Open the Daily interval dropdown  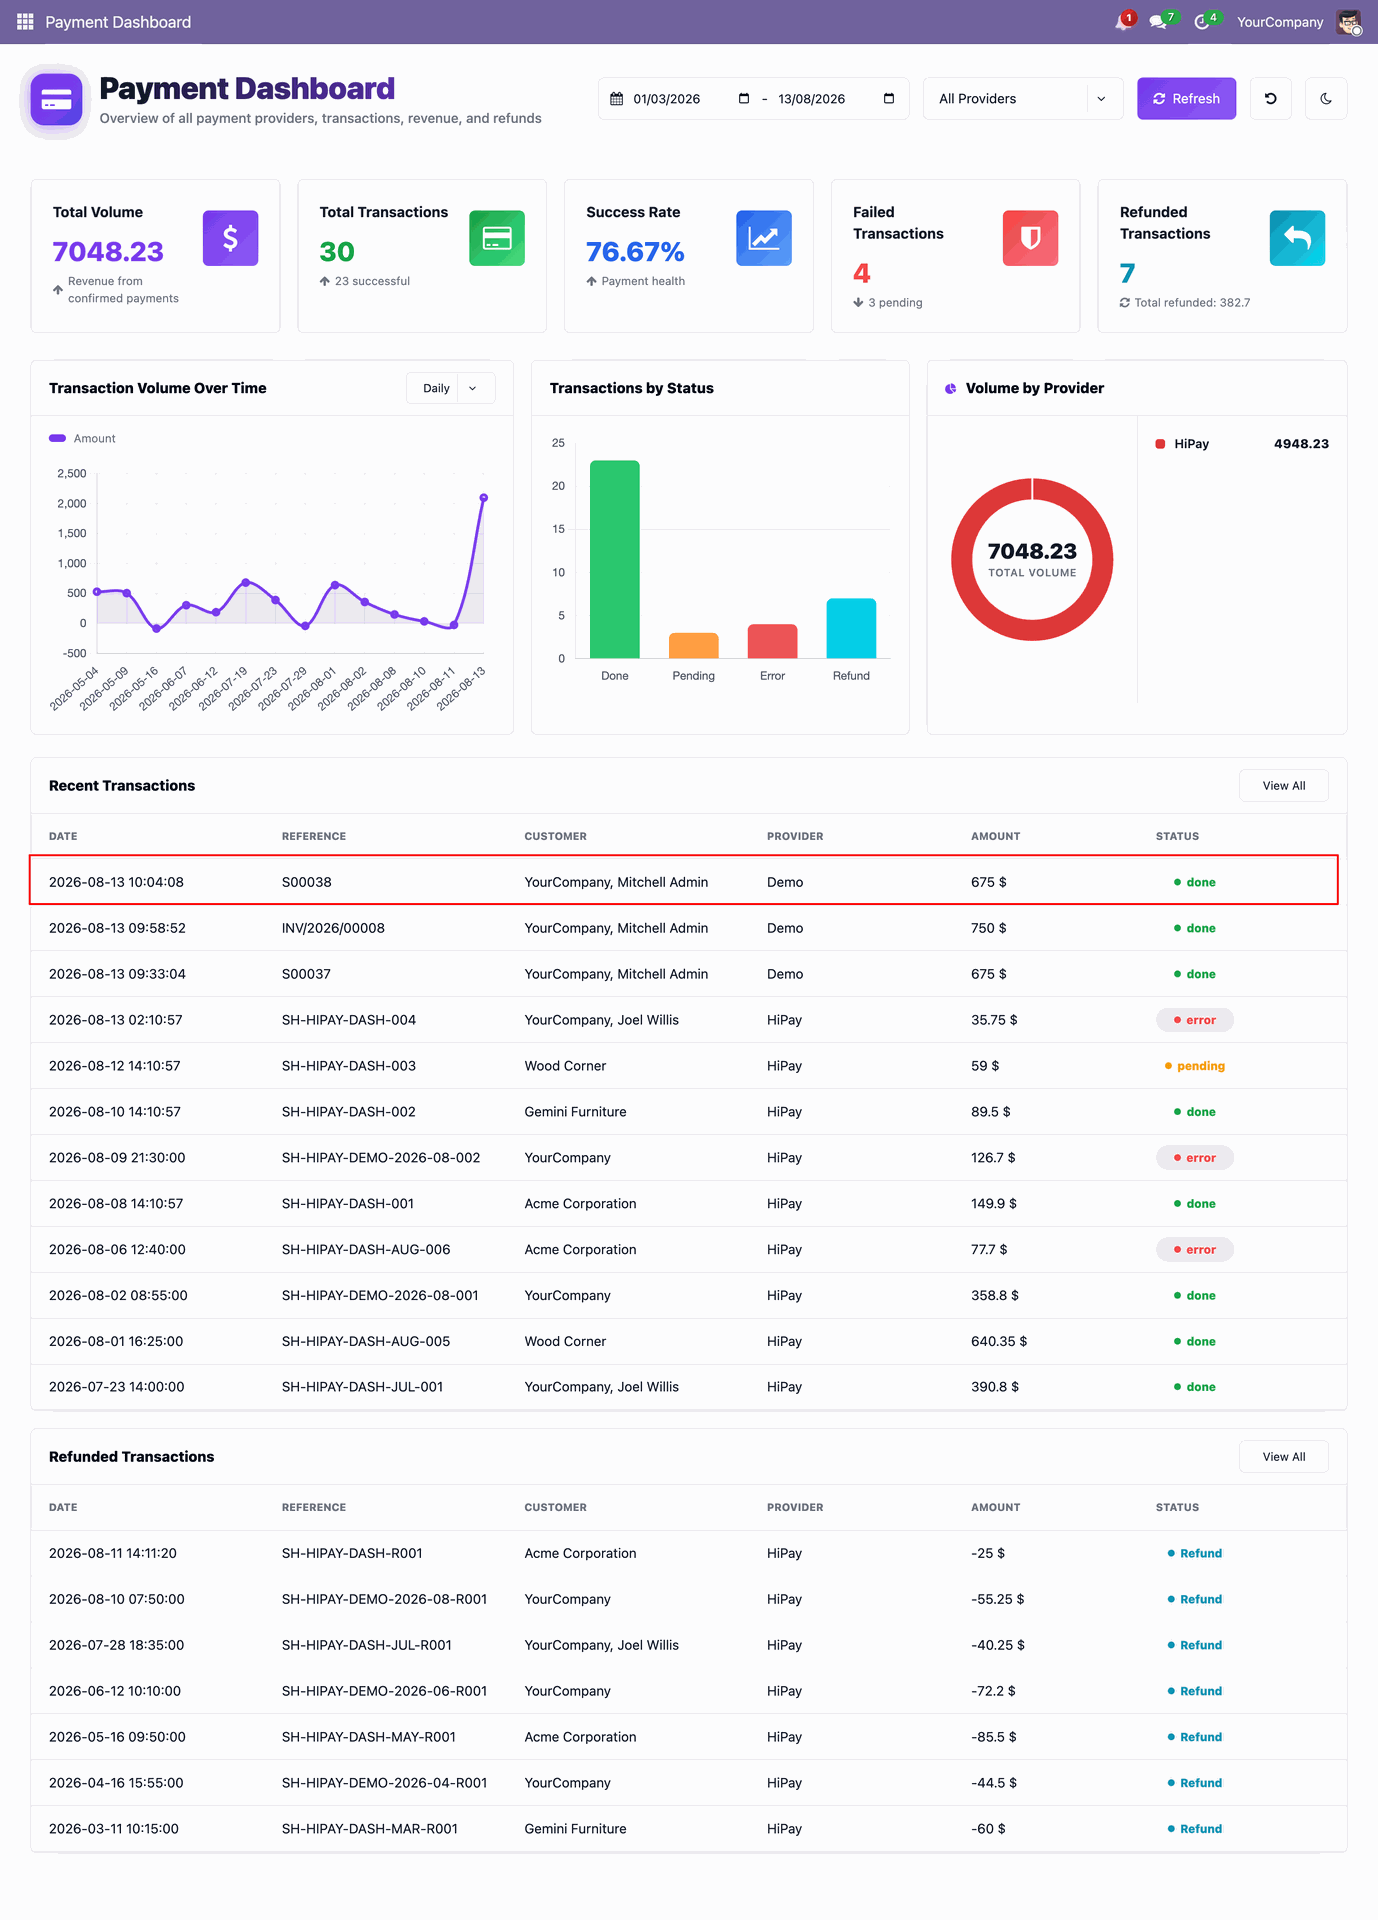(x=450, y=388)
